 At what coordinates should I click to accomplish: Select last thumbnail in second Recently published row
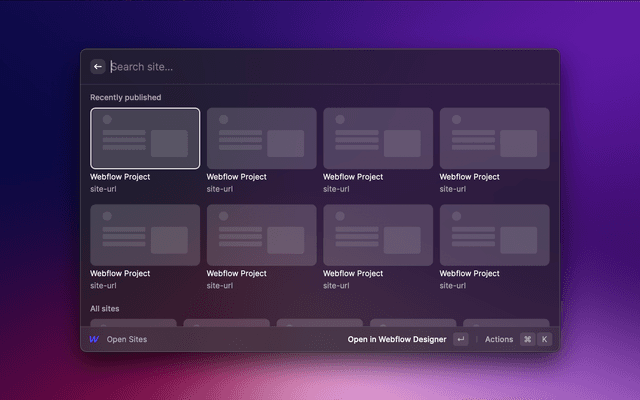495,235
